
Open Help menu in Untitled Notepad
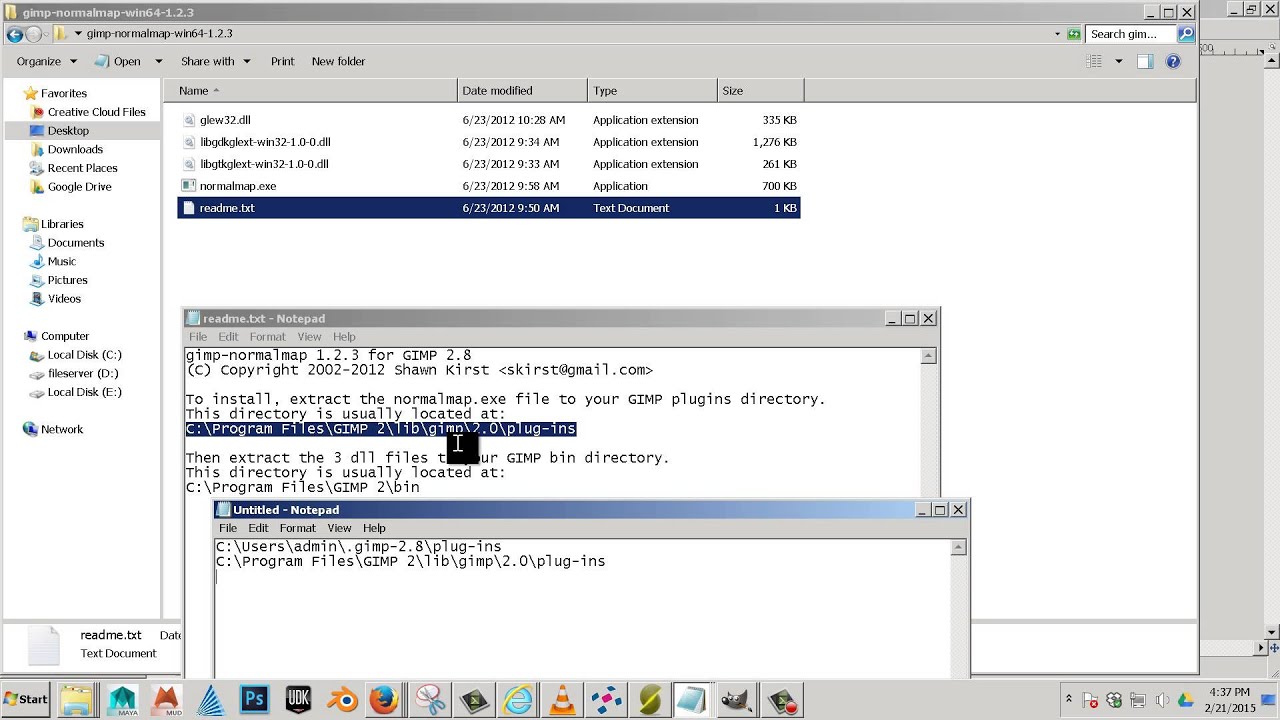(x=374, y=528)
